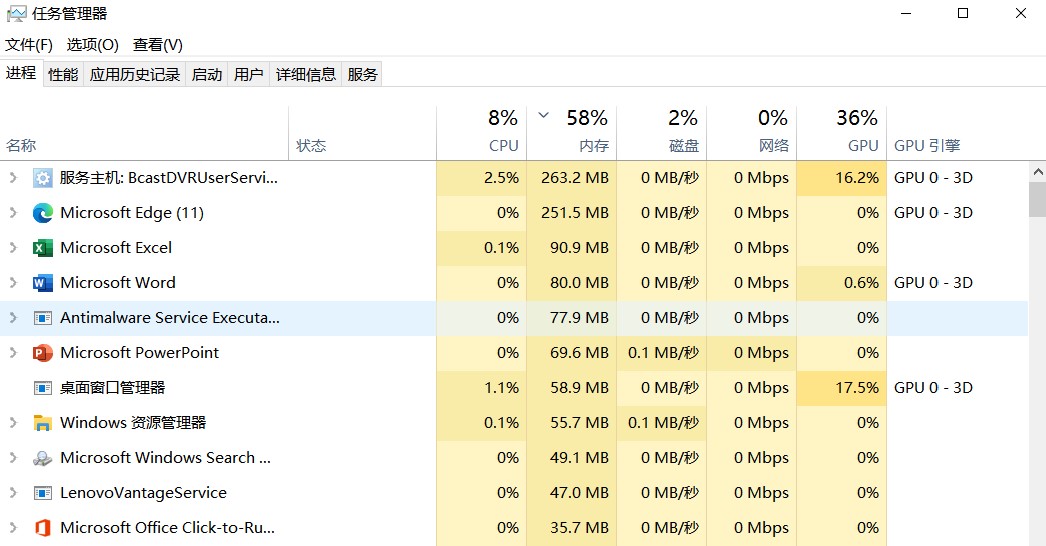
Task: Click the Microsoft Windows Search icon
Action: (x=43, y=458)
